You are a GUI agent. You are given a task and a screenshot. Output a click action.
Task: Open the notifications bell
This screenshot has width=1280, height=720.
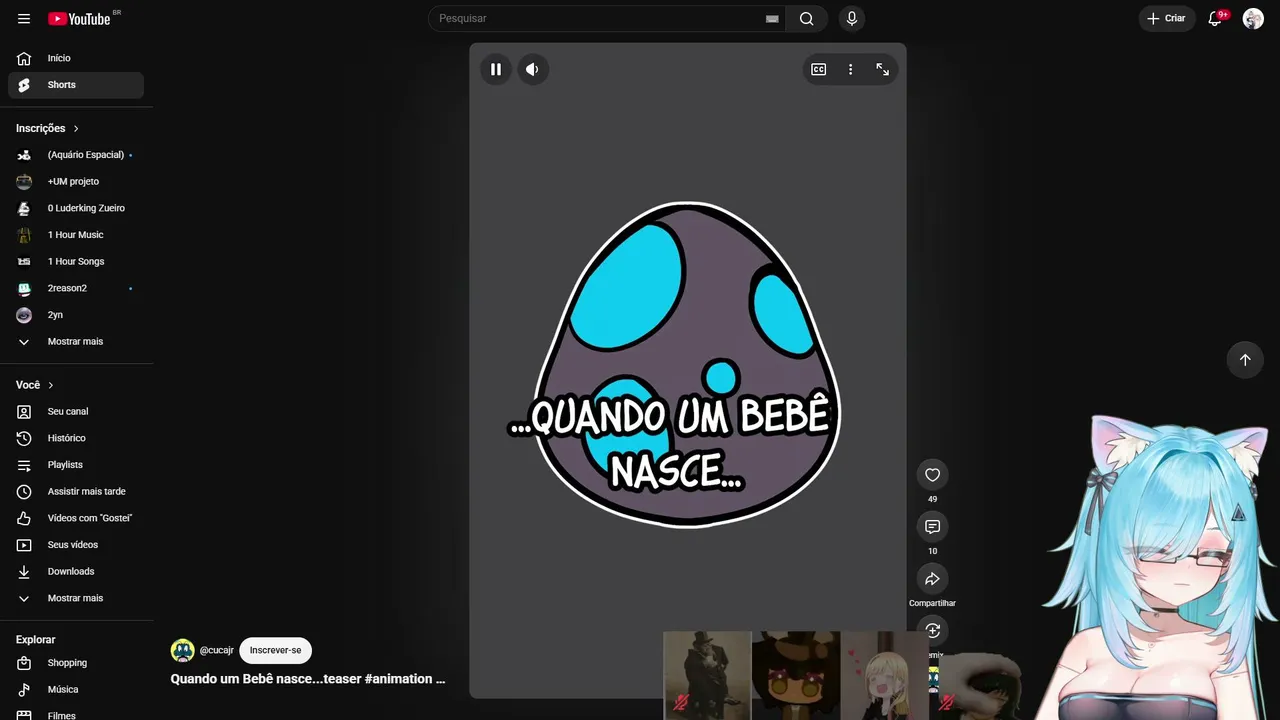point(1215,18)
